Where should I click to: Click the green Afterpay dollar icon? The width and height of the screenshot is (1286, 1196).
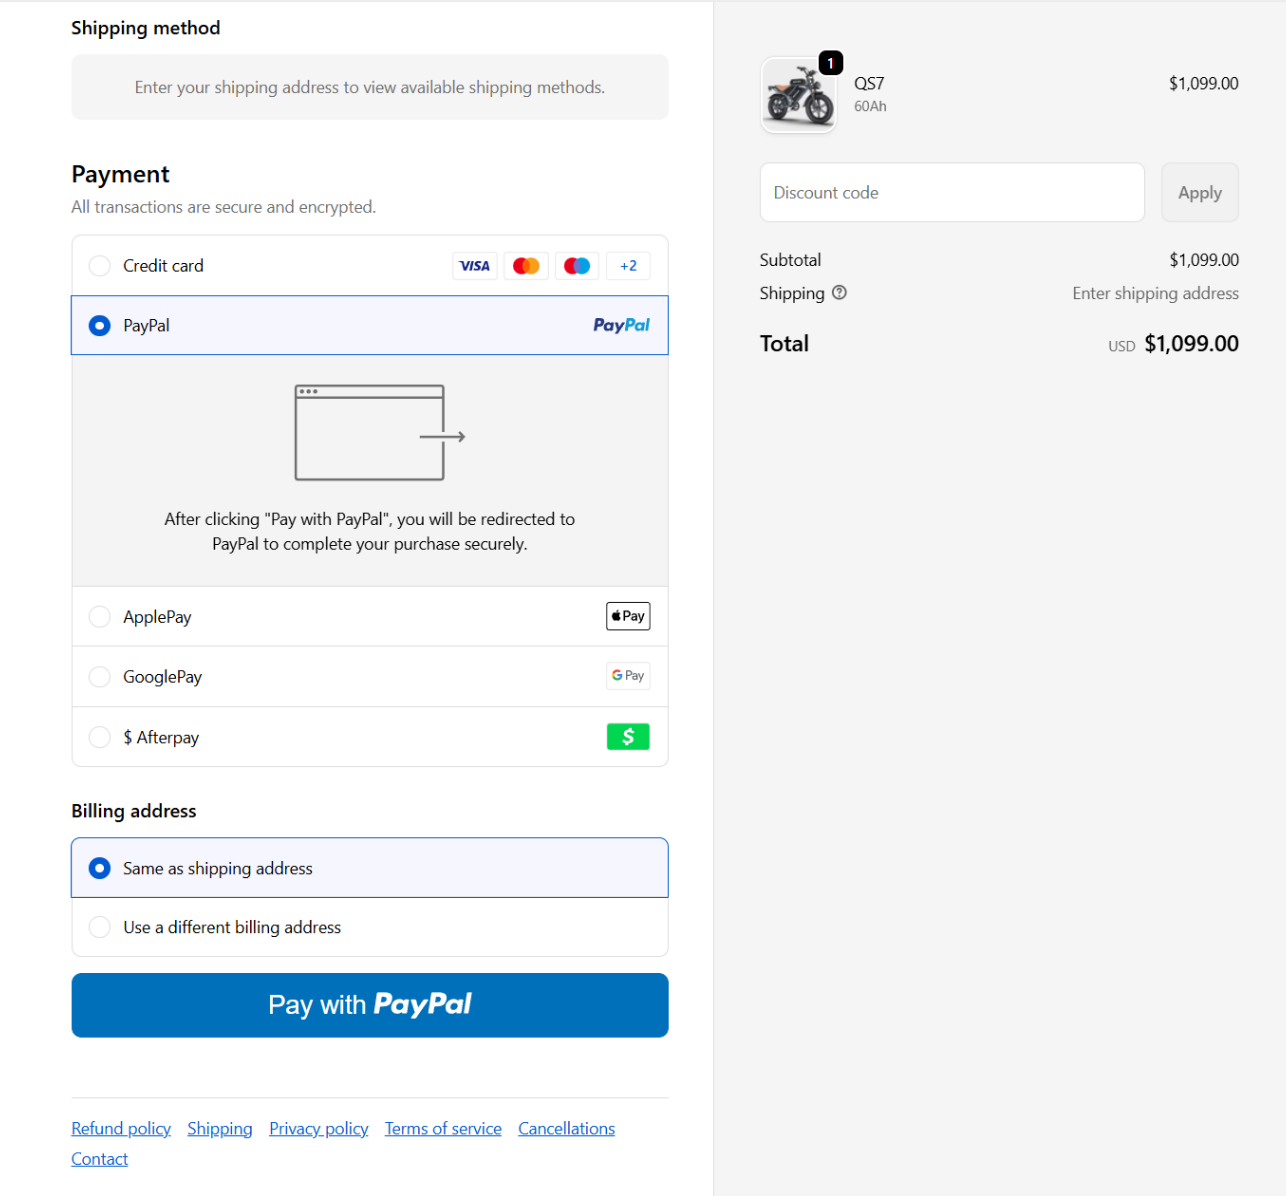coord(628,737)
